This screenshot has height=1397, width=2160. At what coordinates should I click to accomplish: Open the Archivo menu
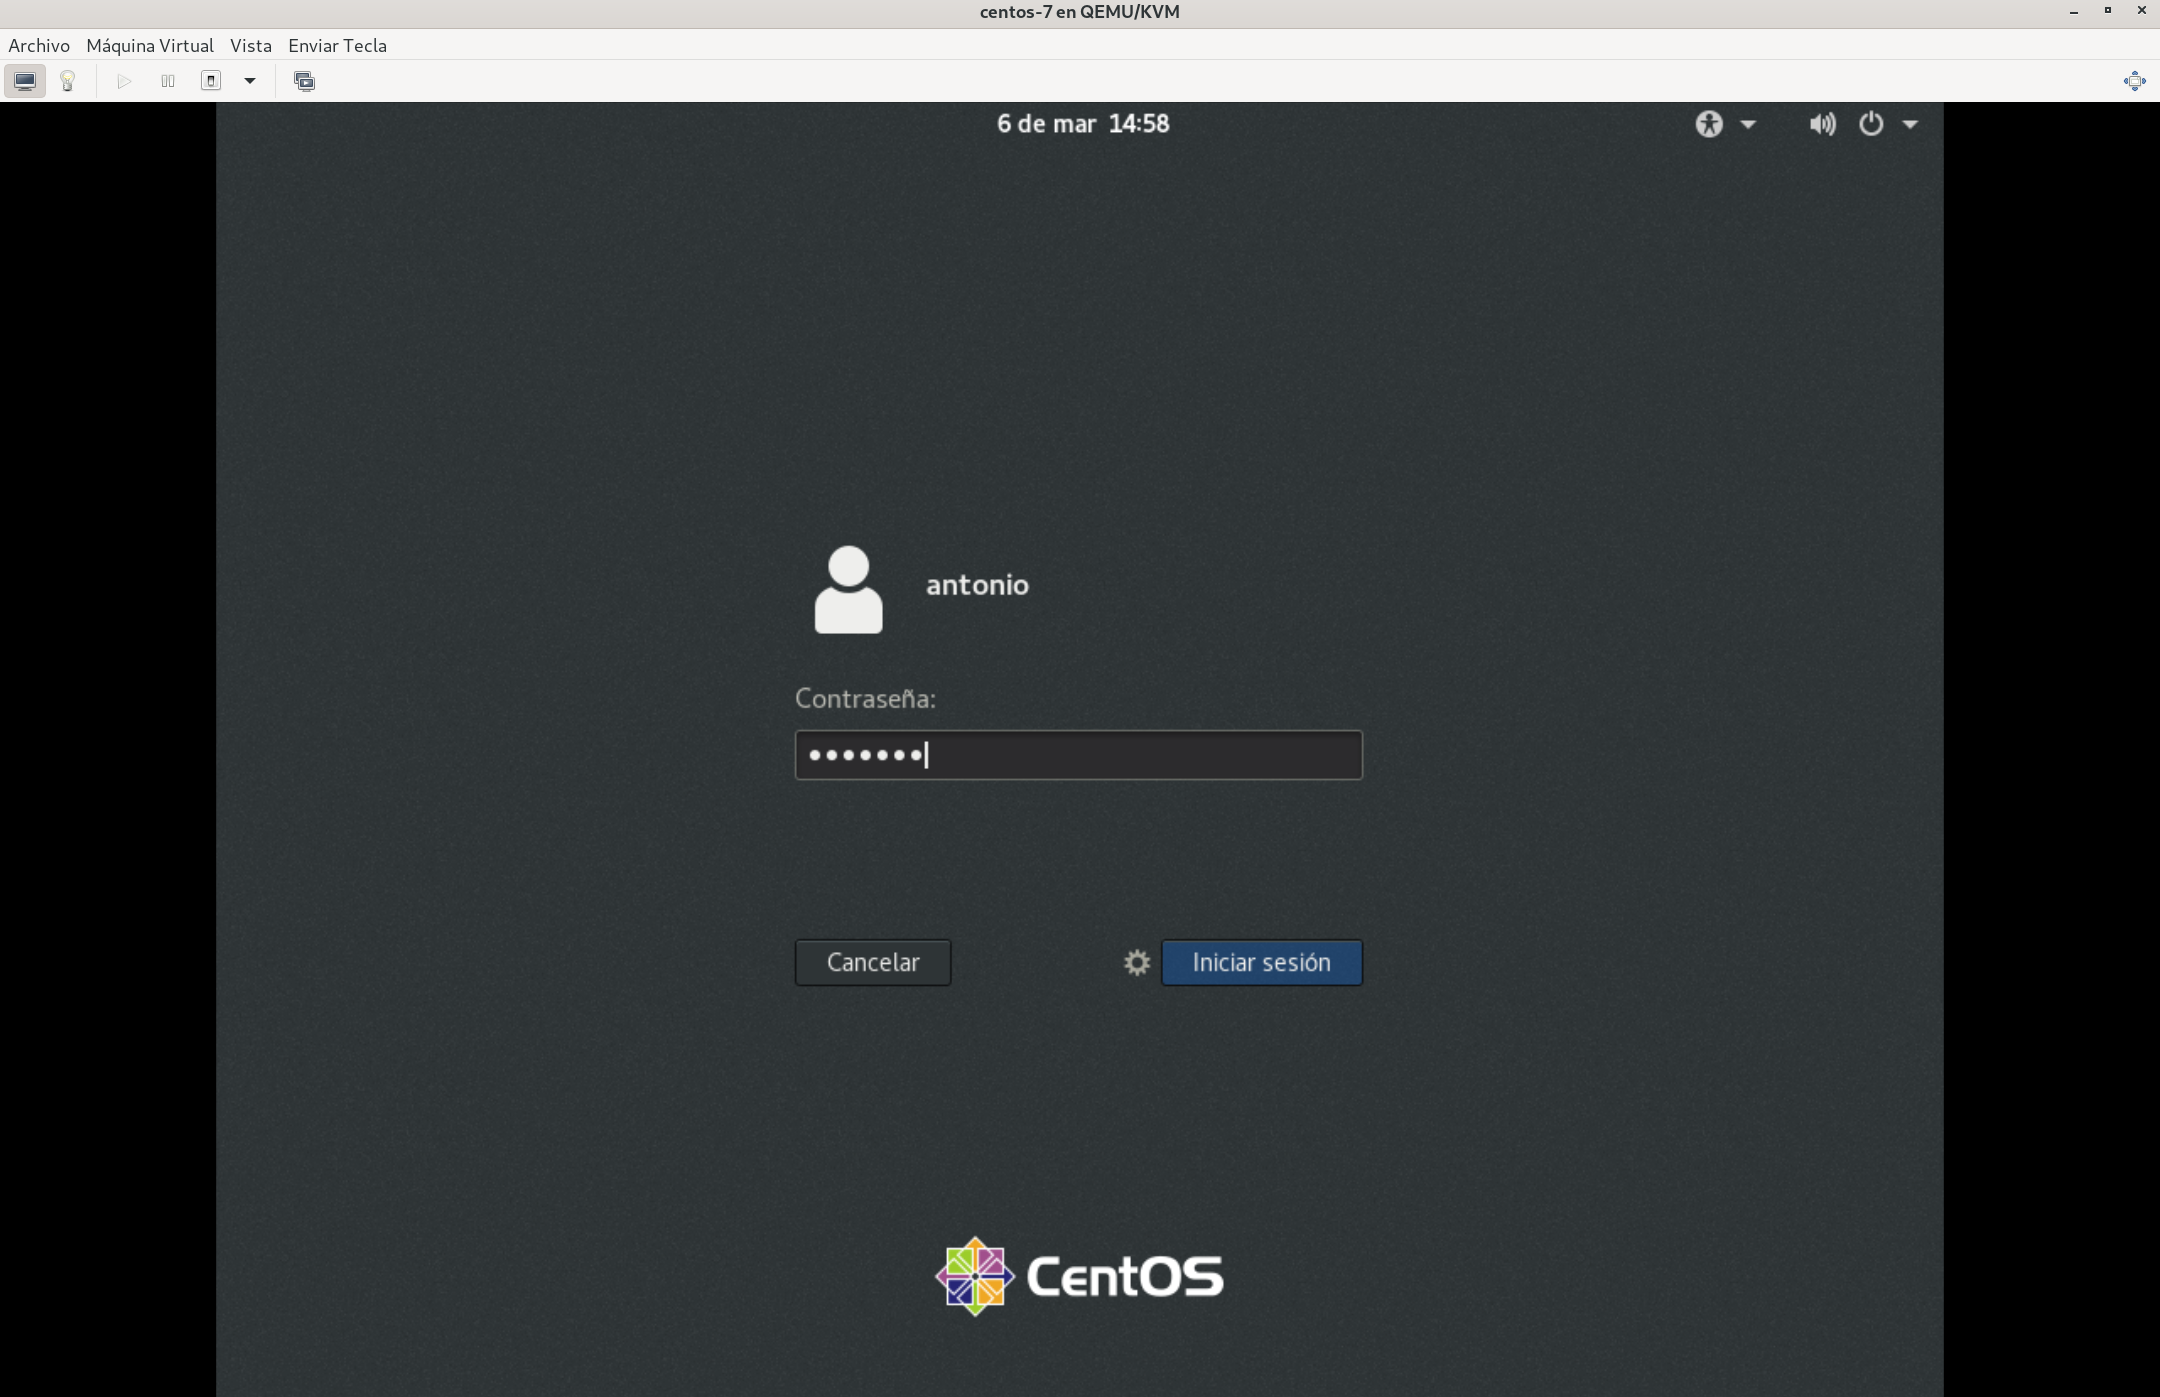click(39, 46)
